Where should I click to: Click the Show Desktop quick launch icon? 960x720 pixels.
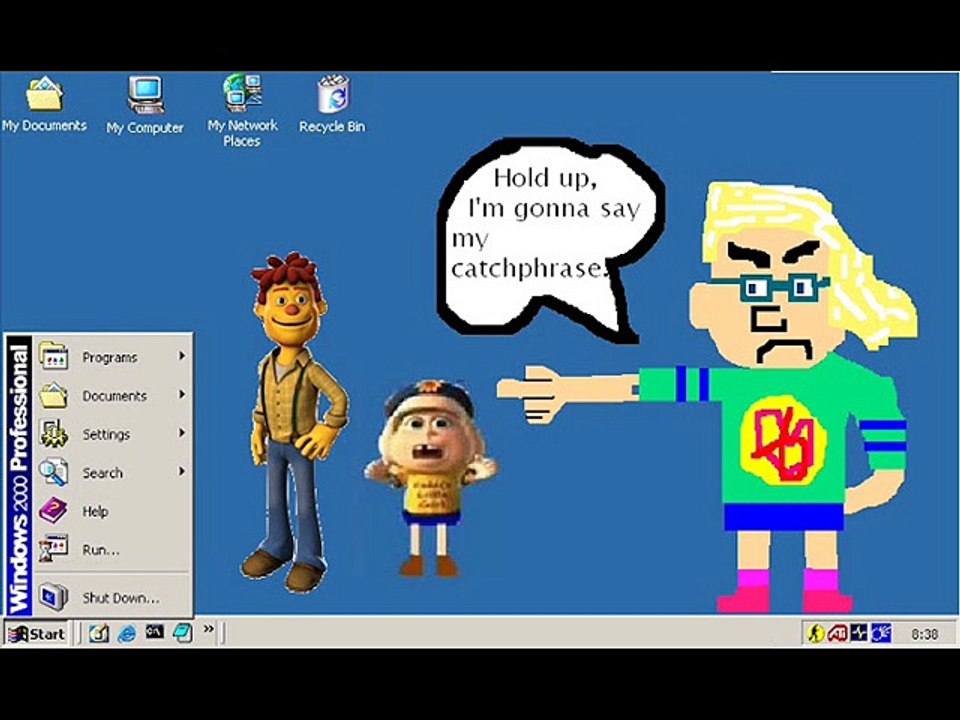point(99,632)
